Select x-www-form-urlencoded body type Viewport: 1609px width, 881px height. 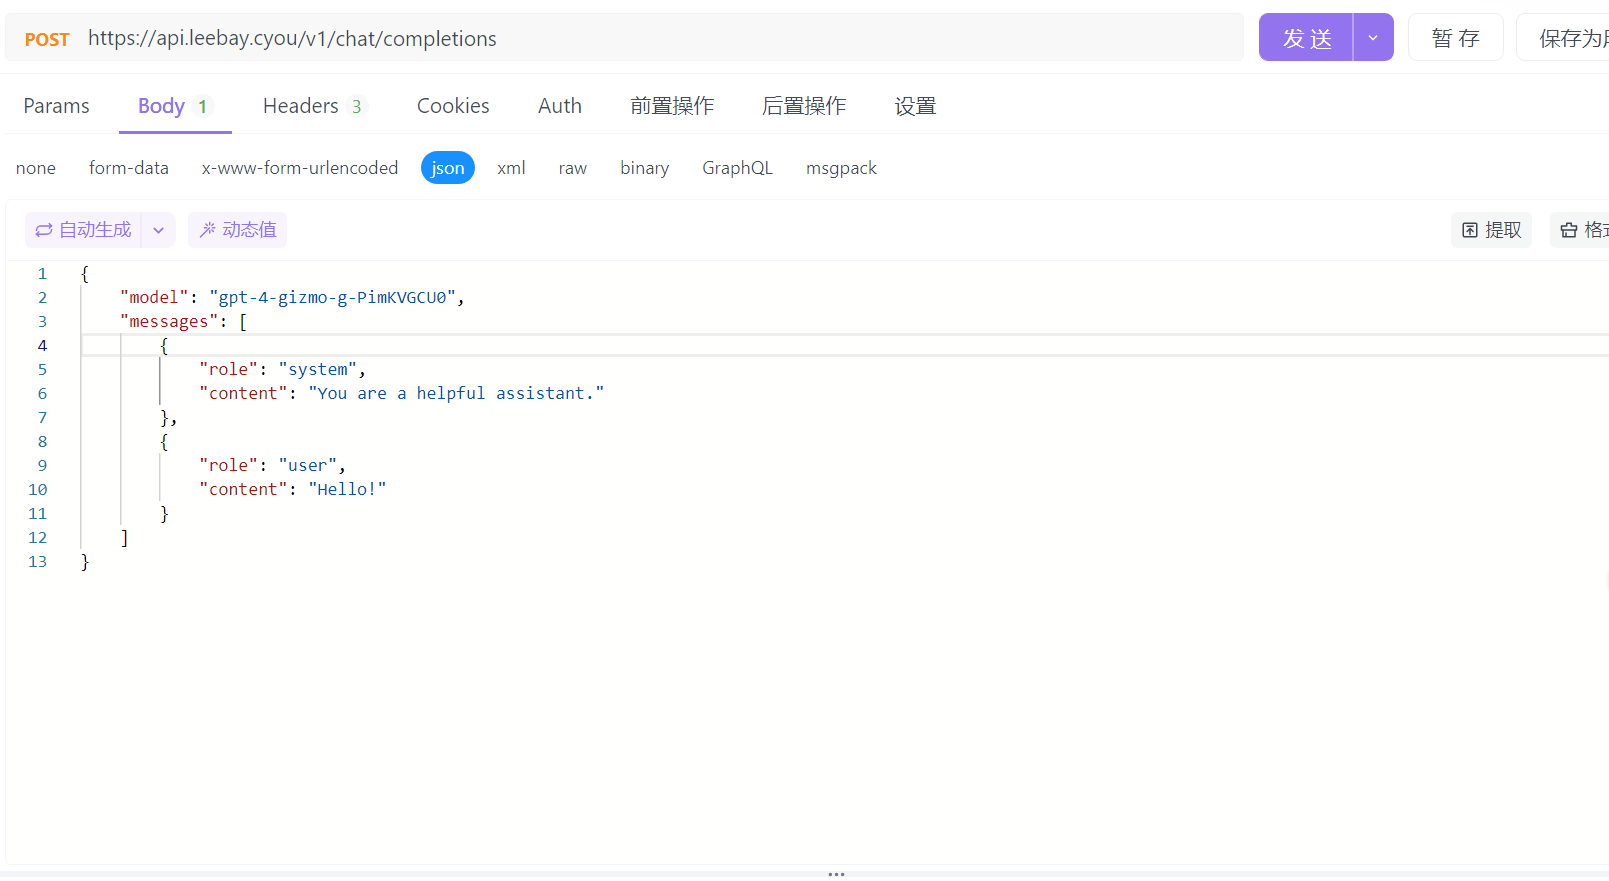pyautogui.click(x=300, y=168)
